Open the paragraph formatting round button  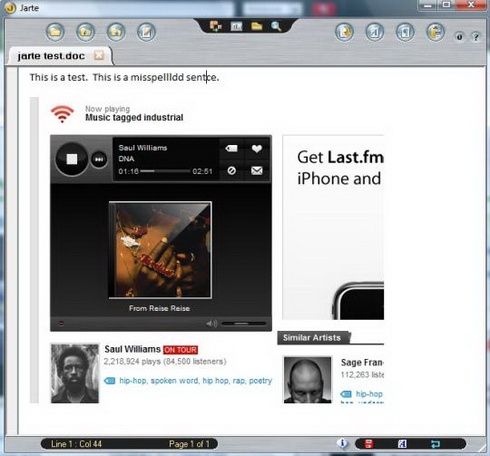[405, 32]
